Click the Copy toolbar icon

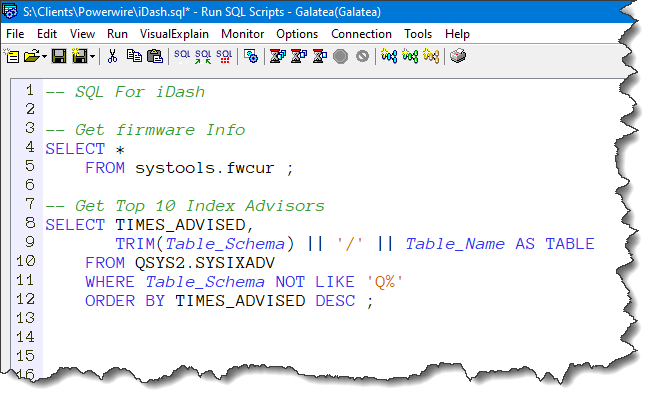pyautogui.click(x=132, y=56)
